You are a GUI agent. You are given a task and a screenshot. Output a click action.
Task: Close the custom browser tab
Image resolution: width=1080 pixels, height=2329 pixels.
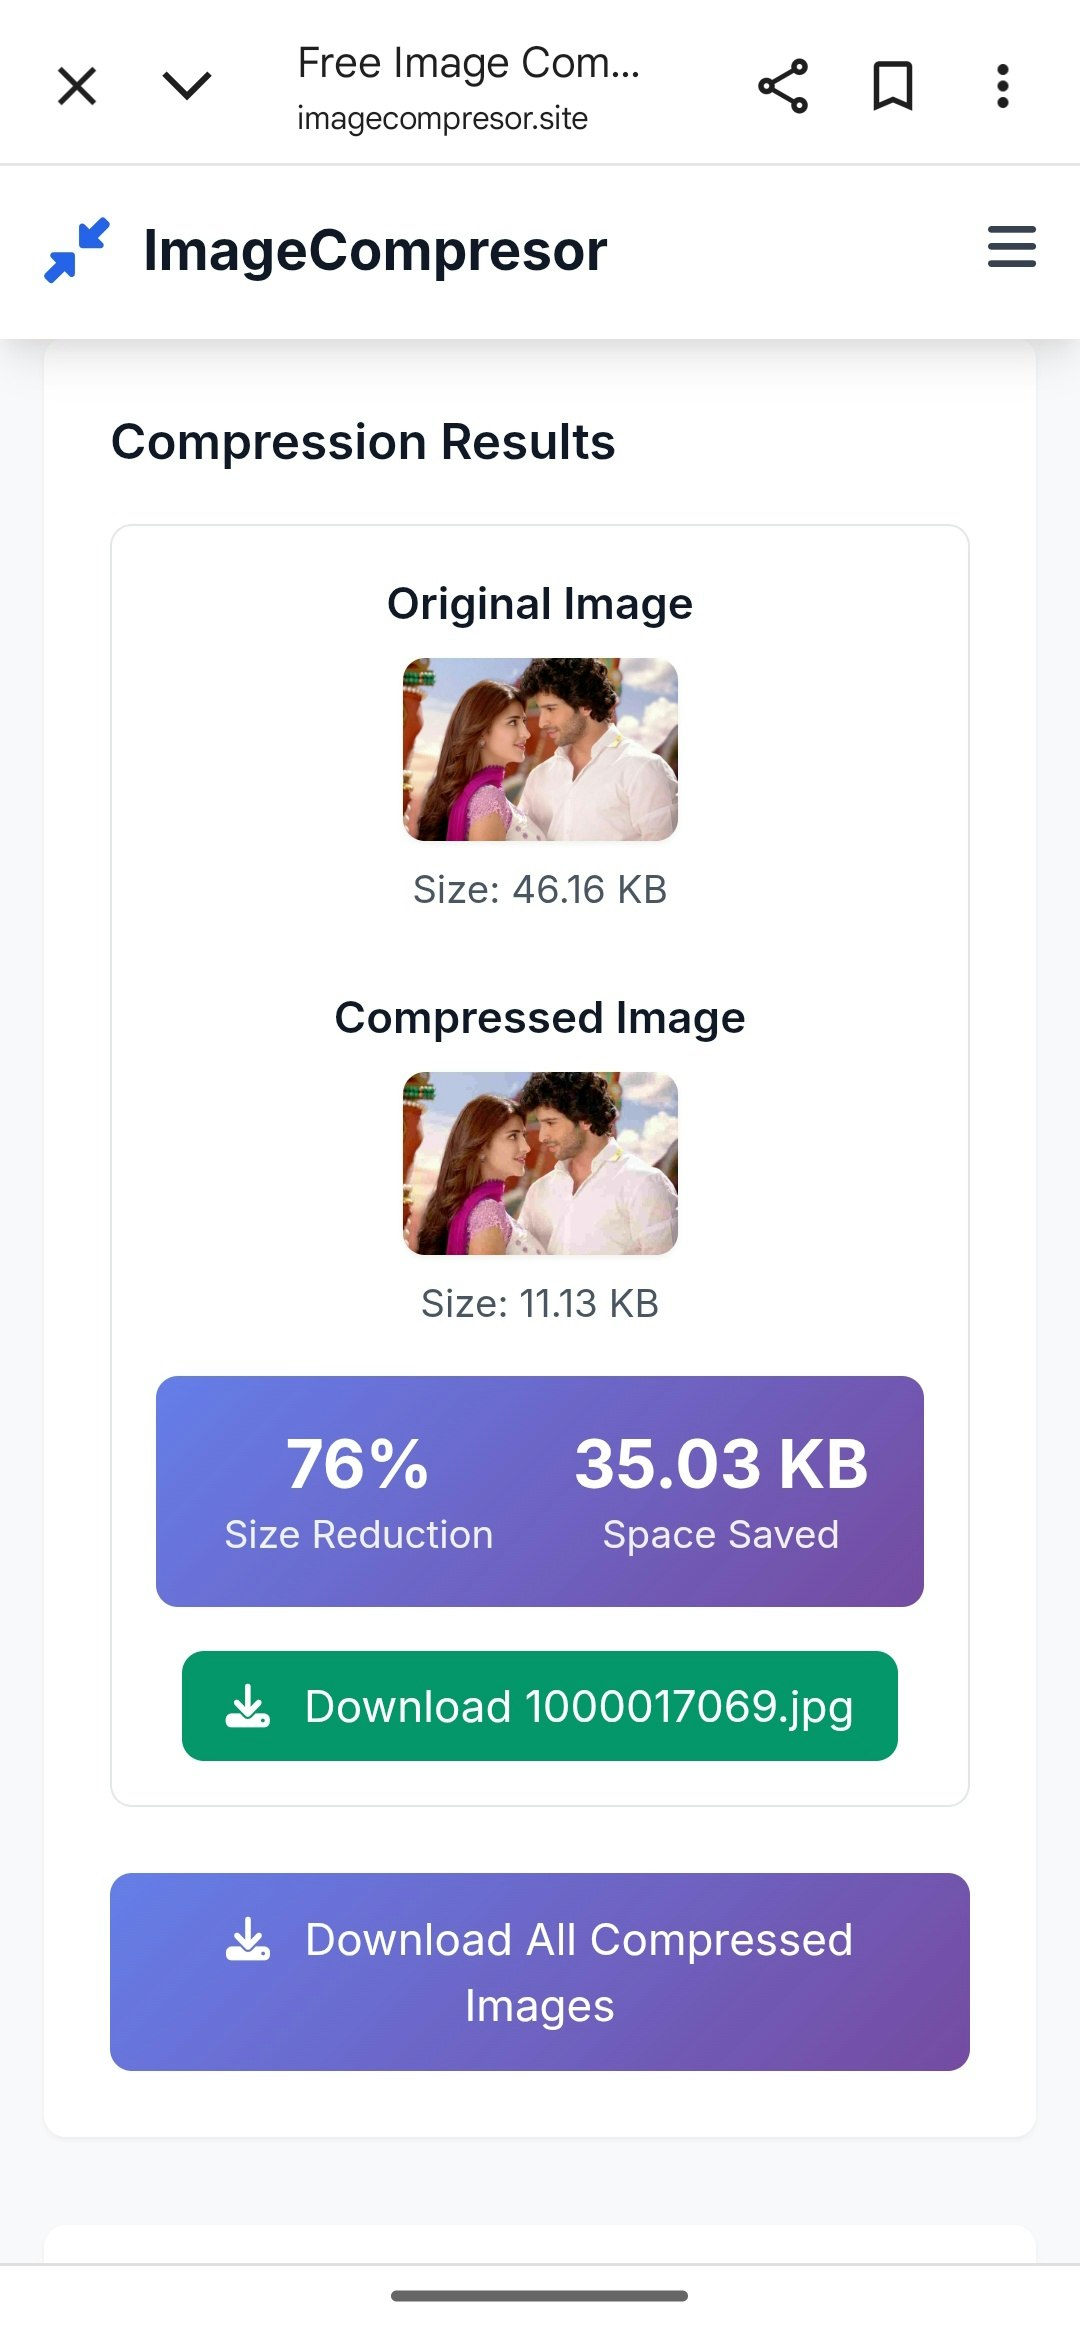[x=76, y=86]
